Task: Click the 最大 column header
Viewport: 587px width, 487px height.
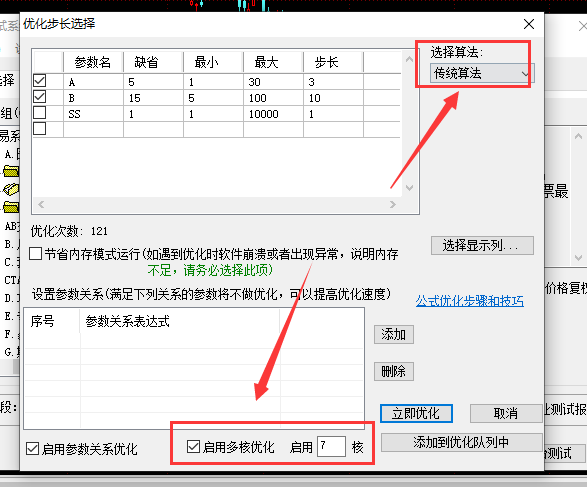Action: point(273,62)
